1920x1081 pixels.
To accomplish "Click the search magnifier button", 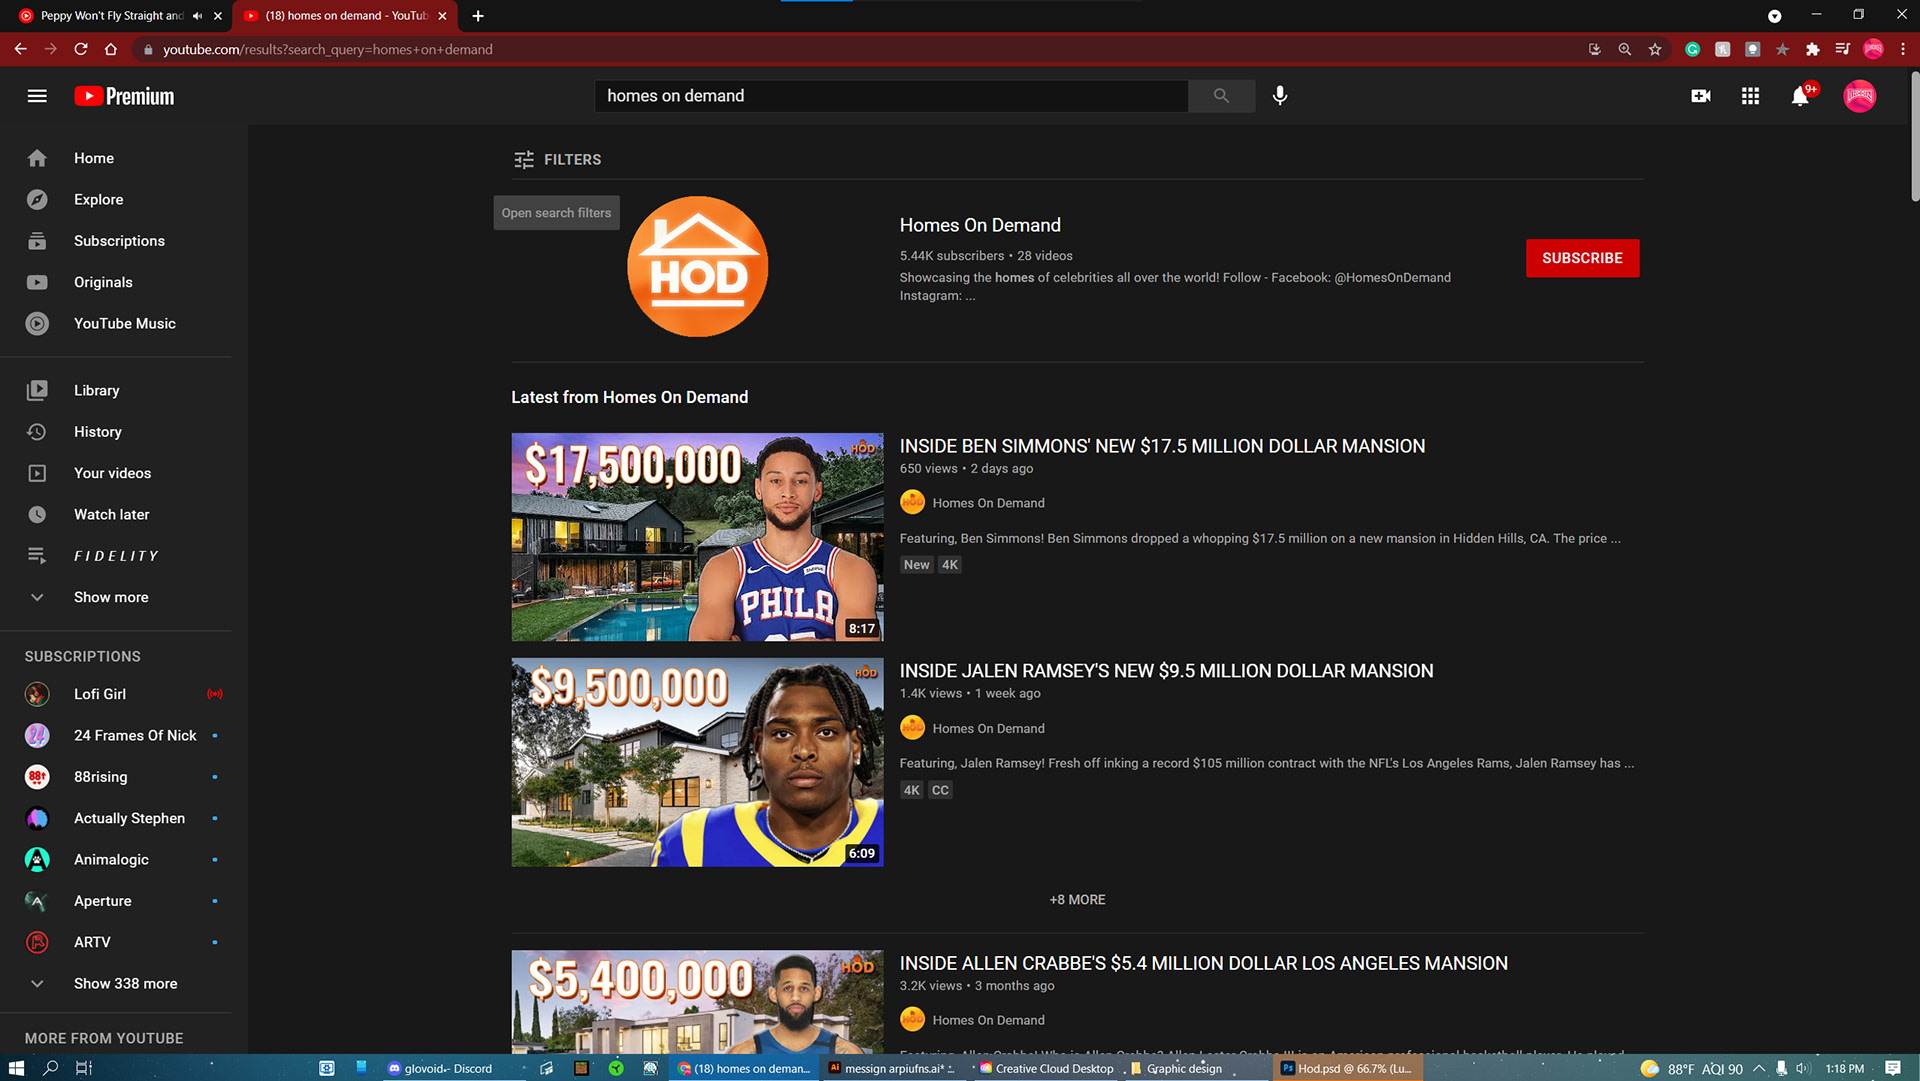I will click(1221, 96).
